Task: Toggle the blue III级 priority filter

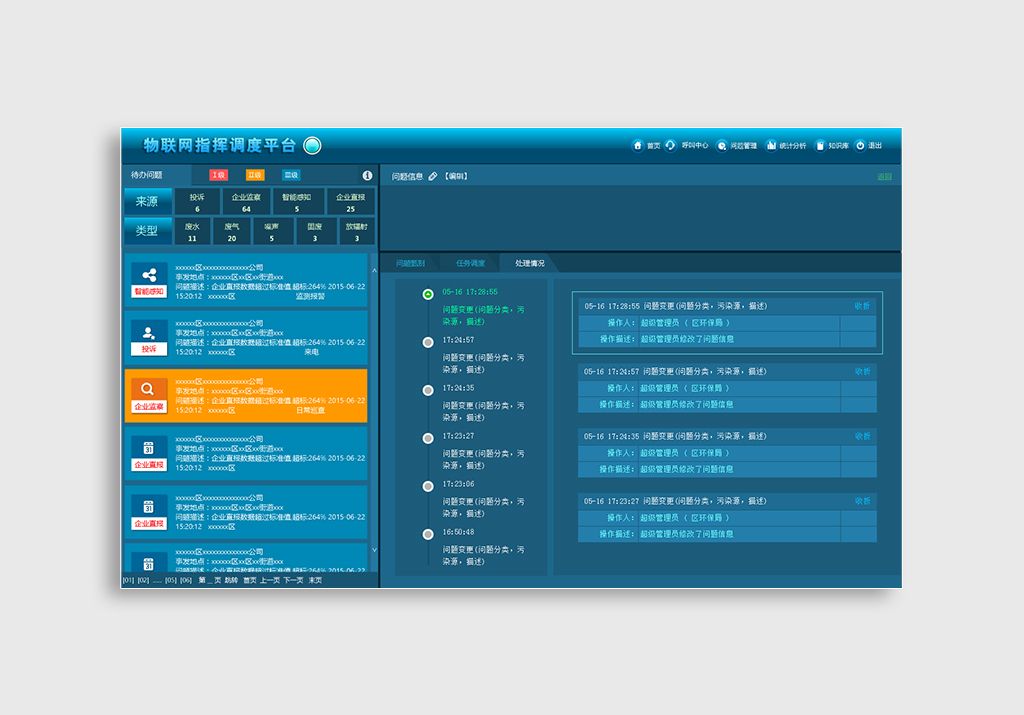Action: tap(291, 175)
